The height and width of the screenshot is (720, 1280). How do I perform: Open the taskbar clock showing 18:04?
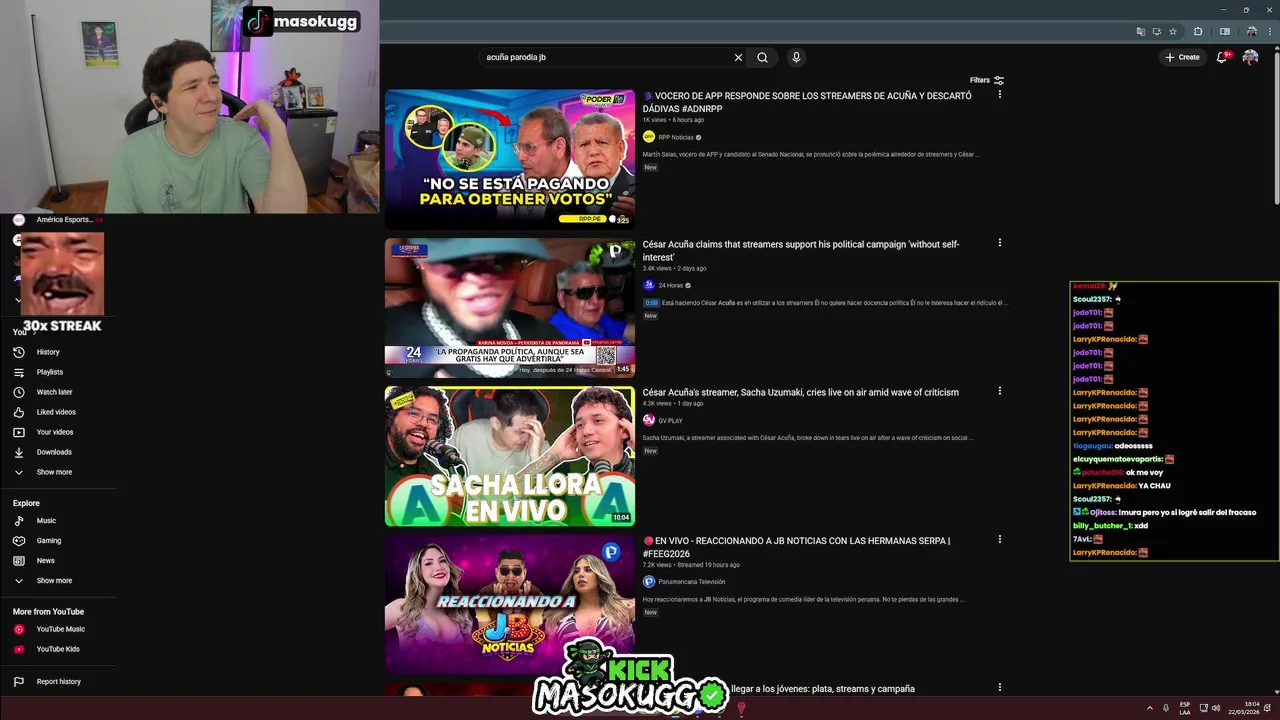1245,708
